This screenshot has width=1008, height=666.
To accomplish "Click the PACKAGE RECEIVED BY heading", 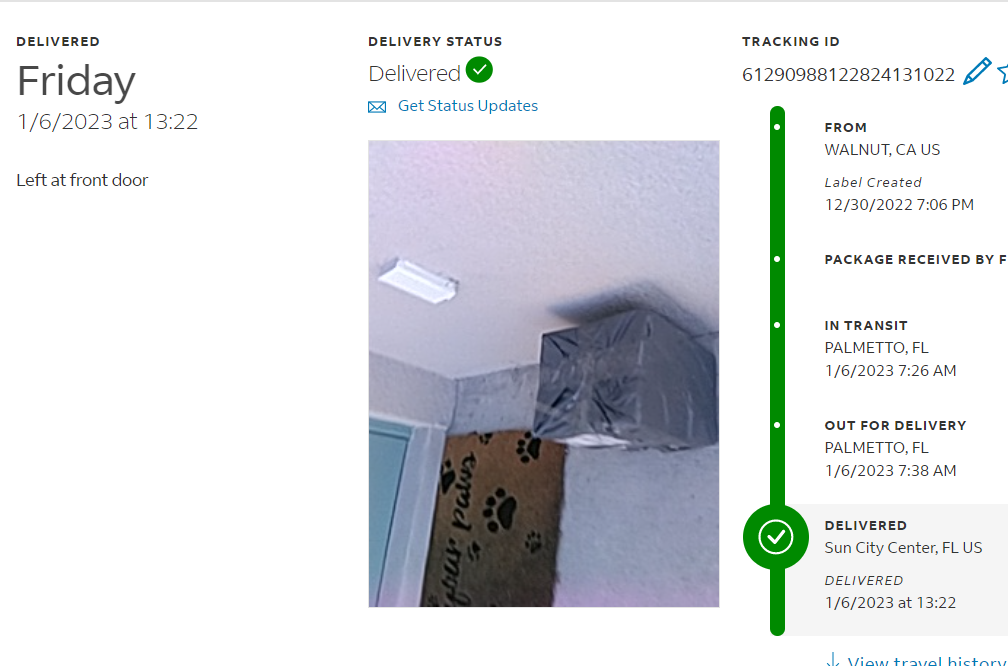I will (915, 260).
